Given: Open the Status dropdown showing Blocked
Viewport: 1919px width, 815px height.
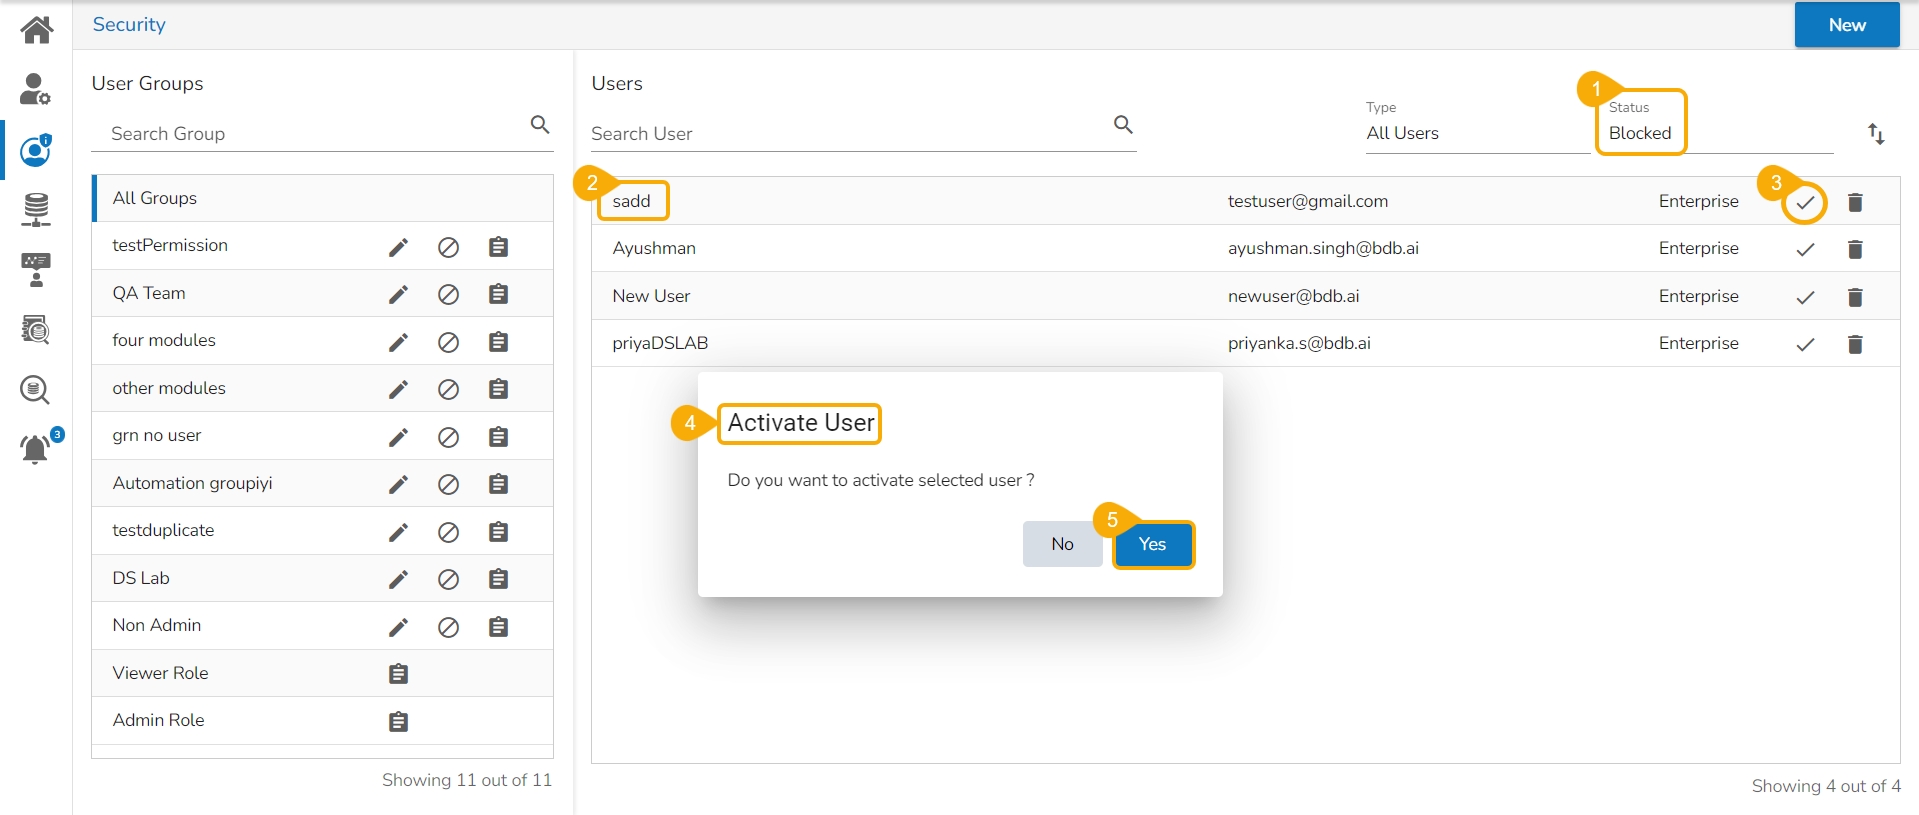Looking at the screenshot, I should [x=1640, y=133].
